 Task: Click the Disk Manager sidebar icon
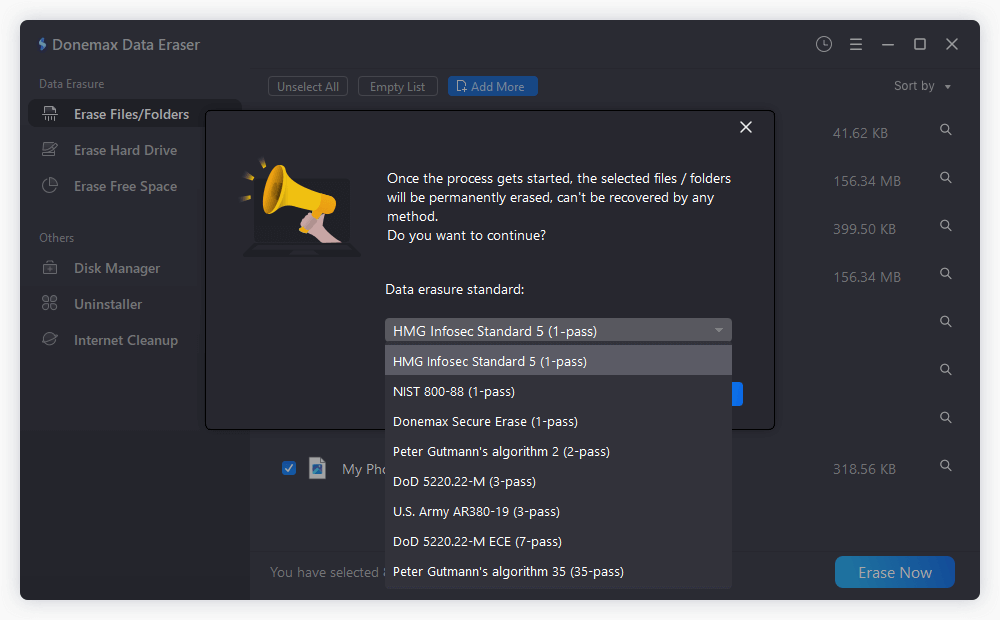[x=50, y=268]
